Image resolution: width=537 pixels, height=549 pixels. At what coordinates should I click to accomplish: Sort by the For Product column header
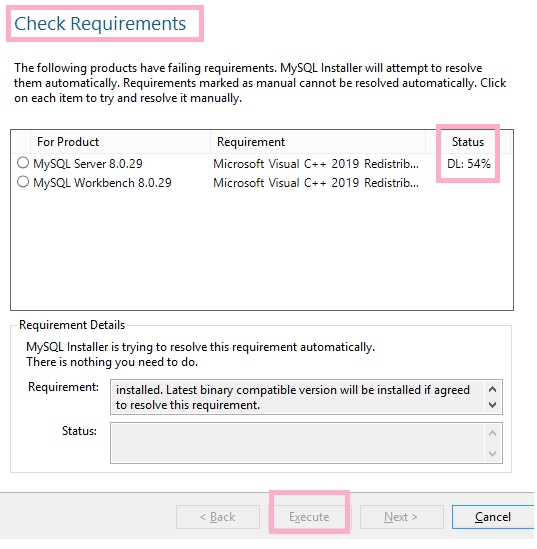[x=120, y=142]
